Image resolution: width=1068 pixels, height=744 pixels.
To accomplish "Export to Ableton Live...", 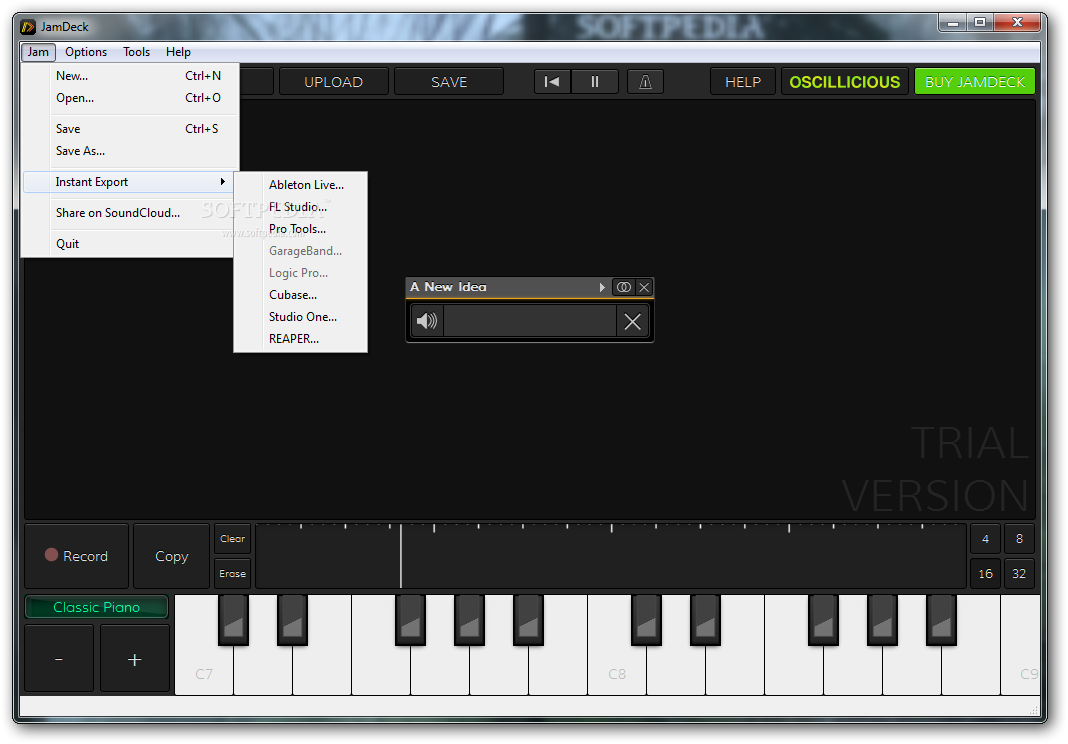I will coord(300,185).
